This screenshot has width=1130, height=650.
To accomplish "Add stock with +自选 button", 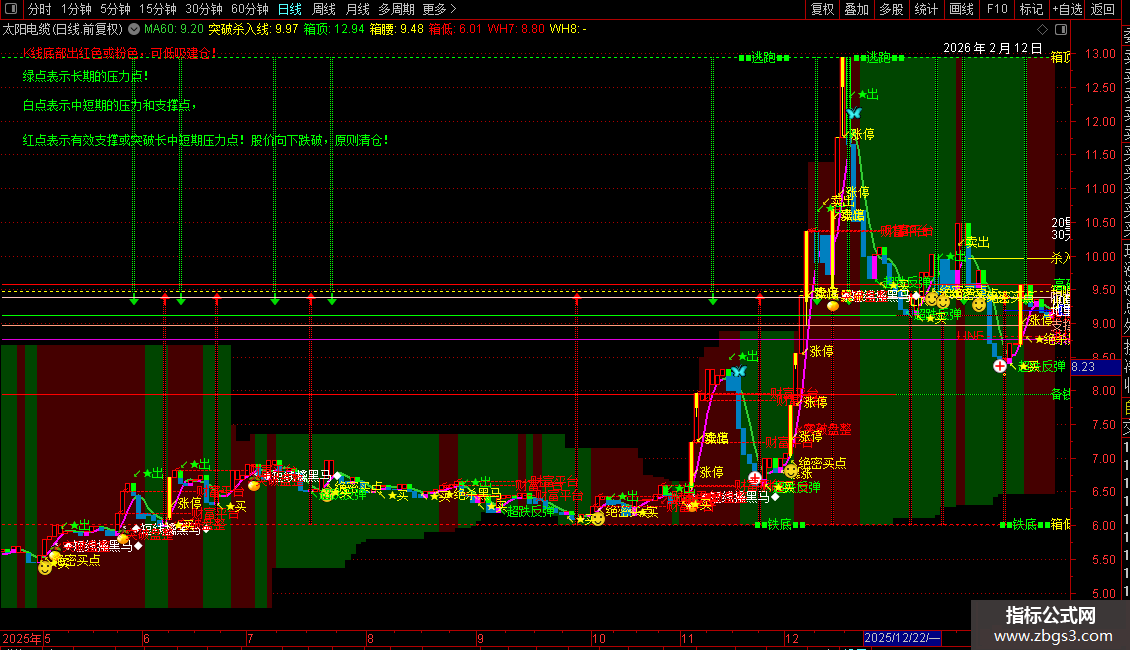I will pyautogui.click(x=1068, y=9).
